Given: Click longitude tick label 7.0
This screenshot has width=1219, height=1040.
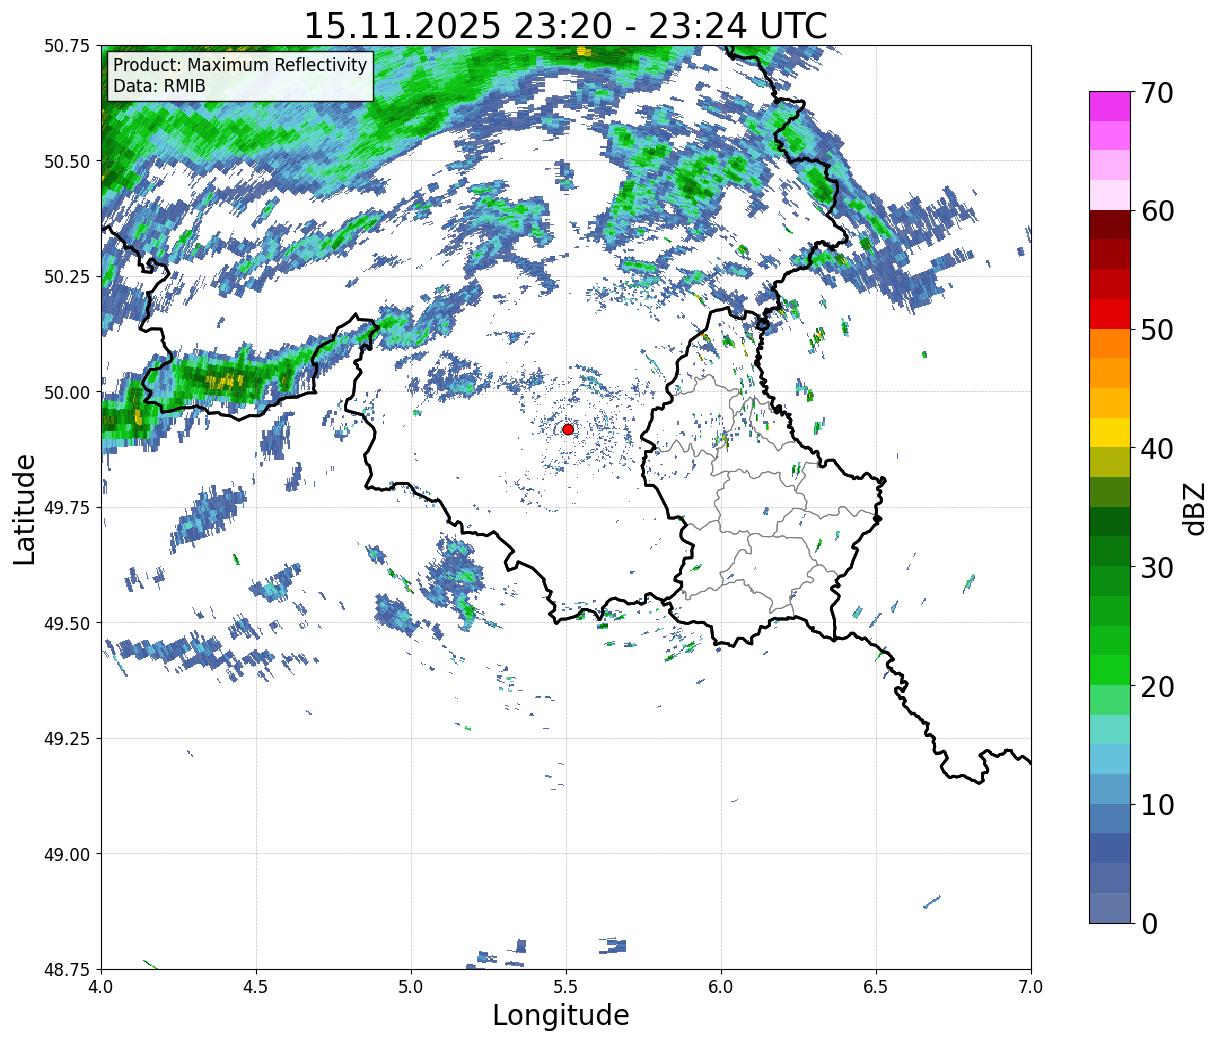Looking at the screenshot, I should tap(1031, 986).
